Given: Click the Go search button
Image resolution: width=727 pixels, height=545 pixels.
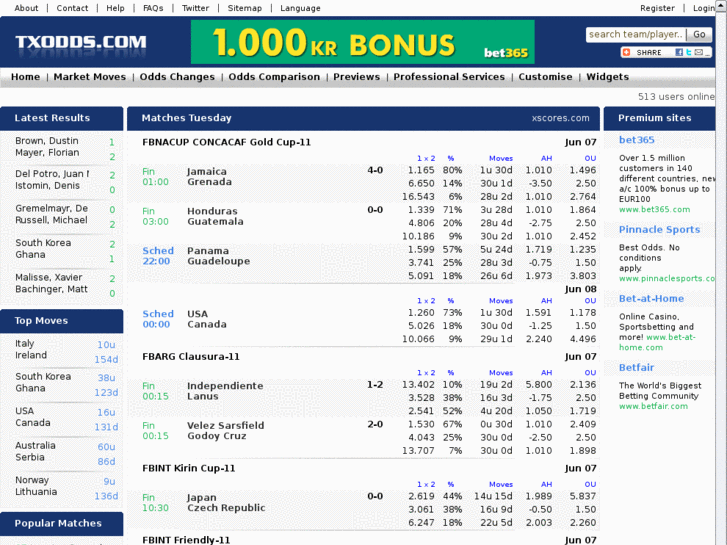Looking at the screenshot, I should (699, 34).
